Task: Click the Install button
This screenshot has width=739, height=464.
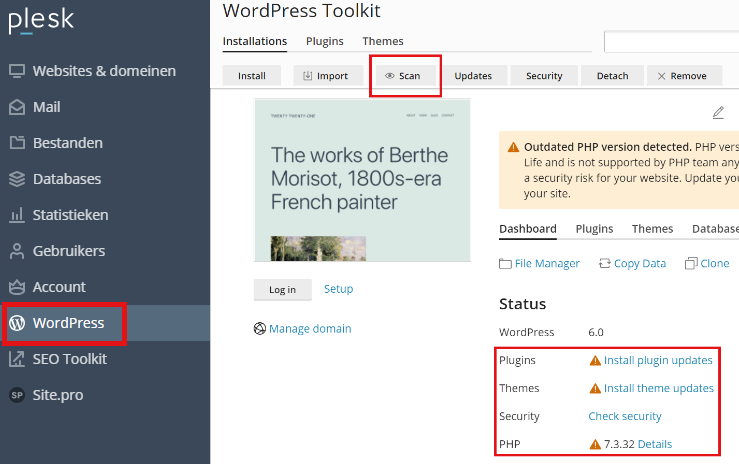Action: (252, 76)
